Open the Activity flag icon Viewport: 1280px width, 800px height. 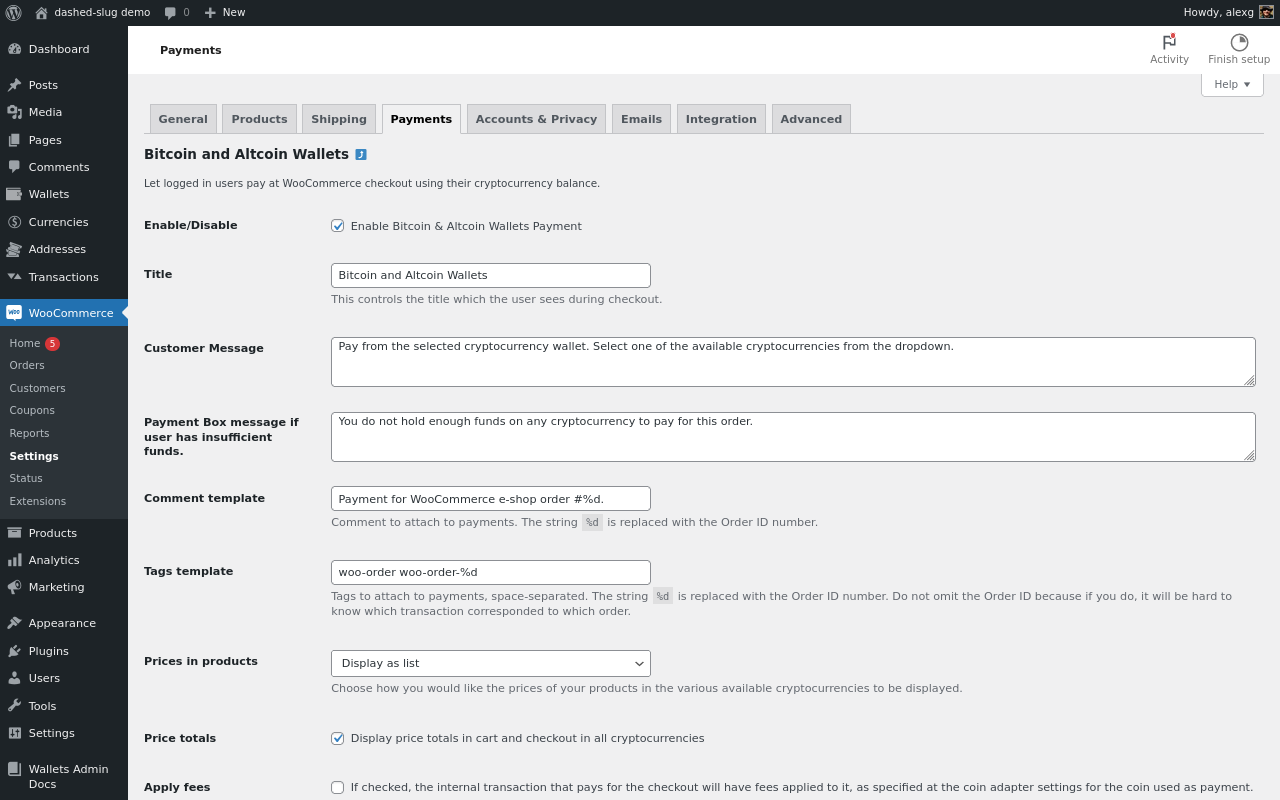coord(1169,42)
